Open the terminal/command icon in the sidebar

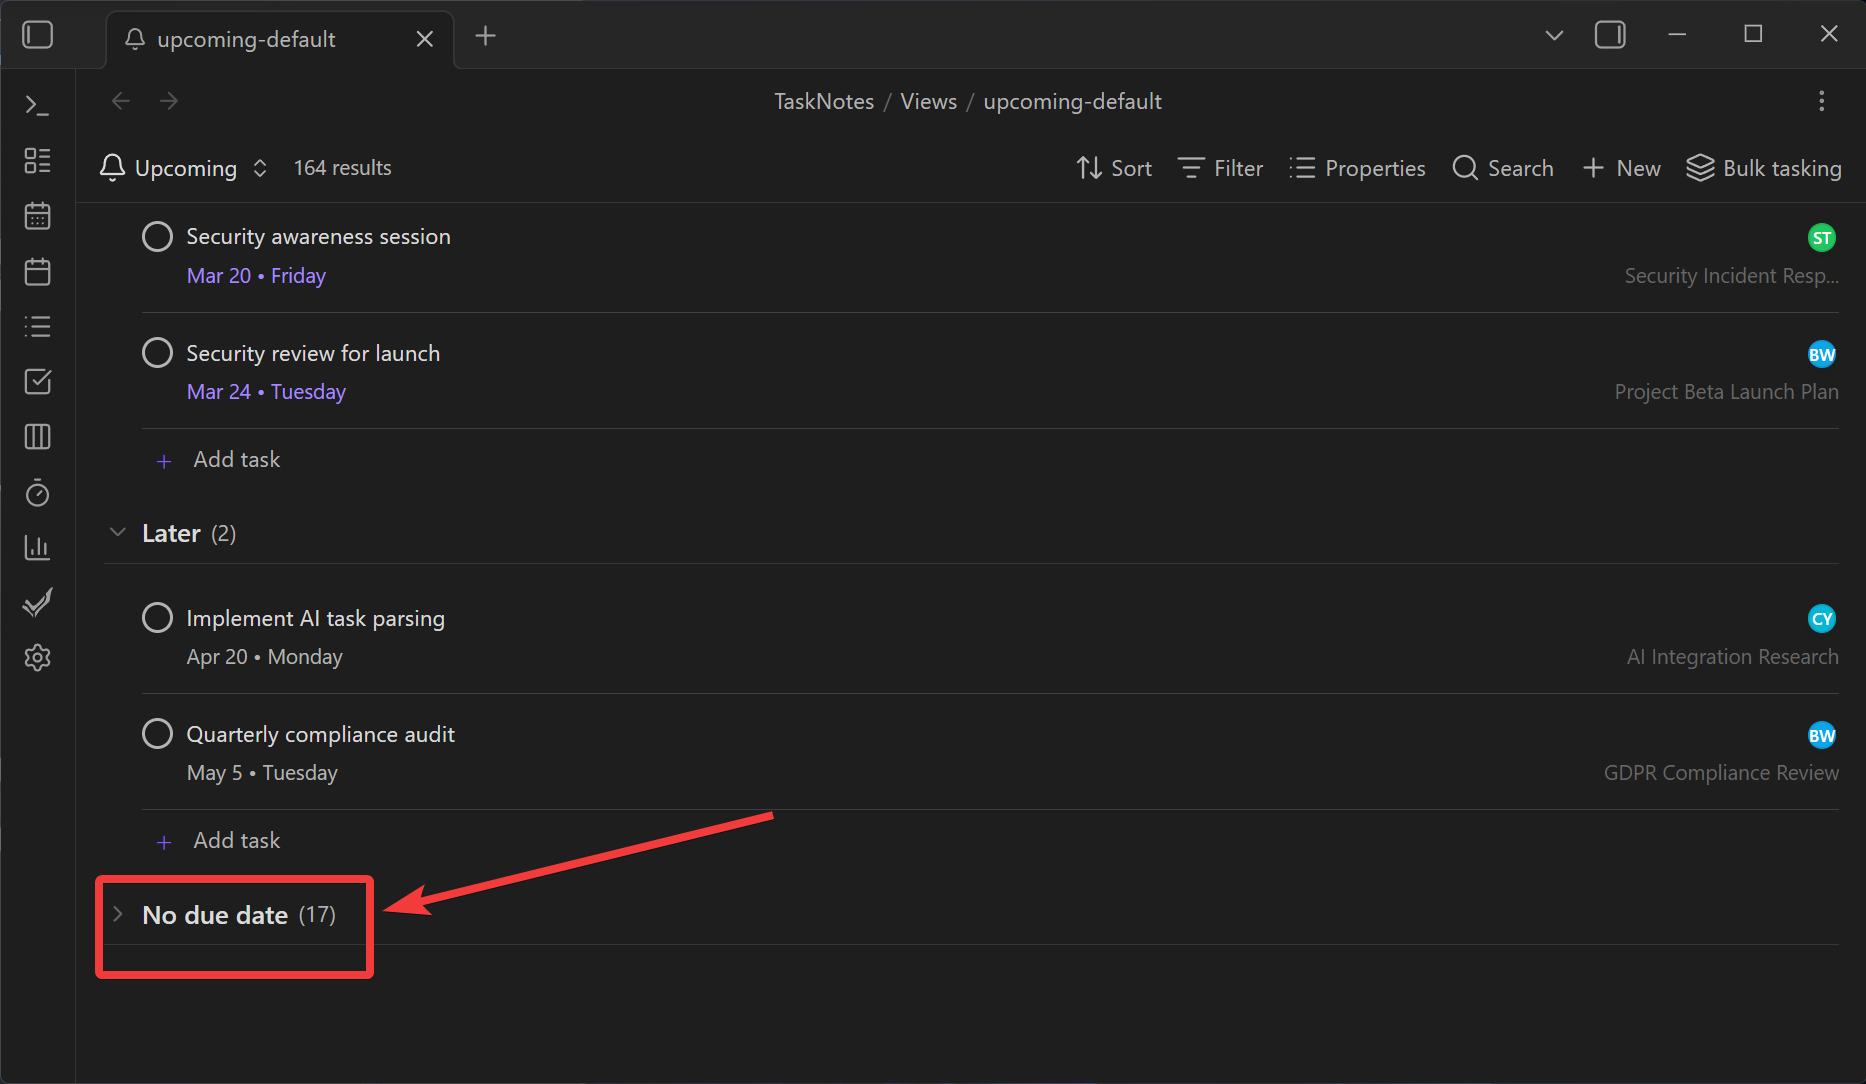(37, 104)
